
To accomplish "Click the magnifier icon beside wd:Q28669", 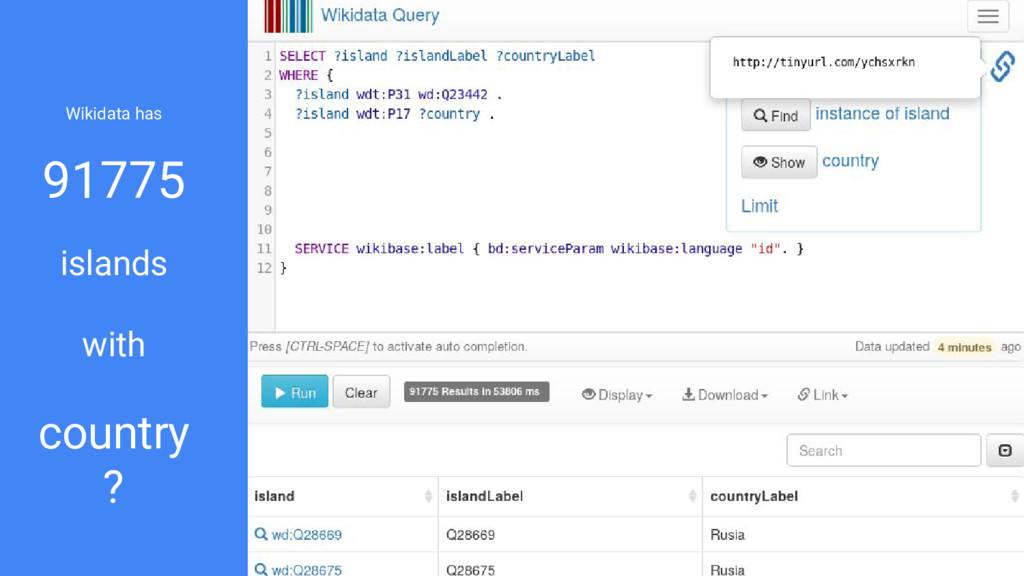I will [261, 534].
